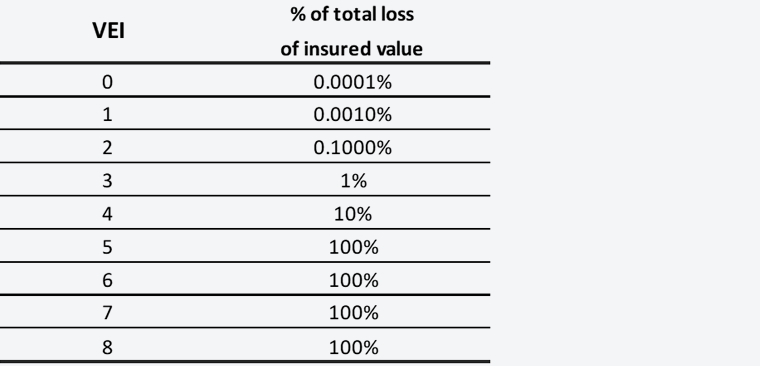Select the 10% loss cell
The width and height of the screenshot is (760, 366).
tap(353, 214)
